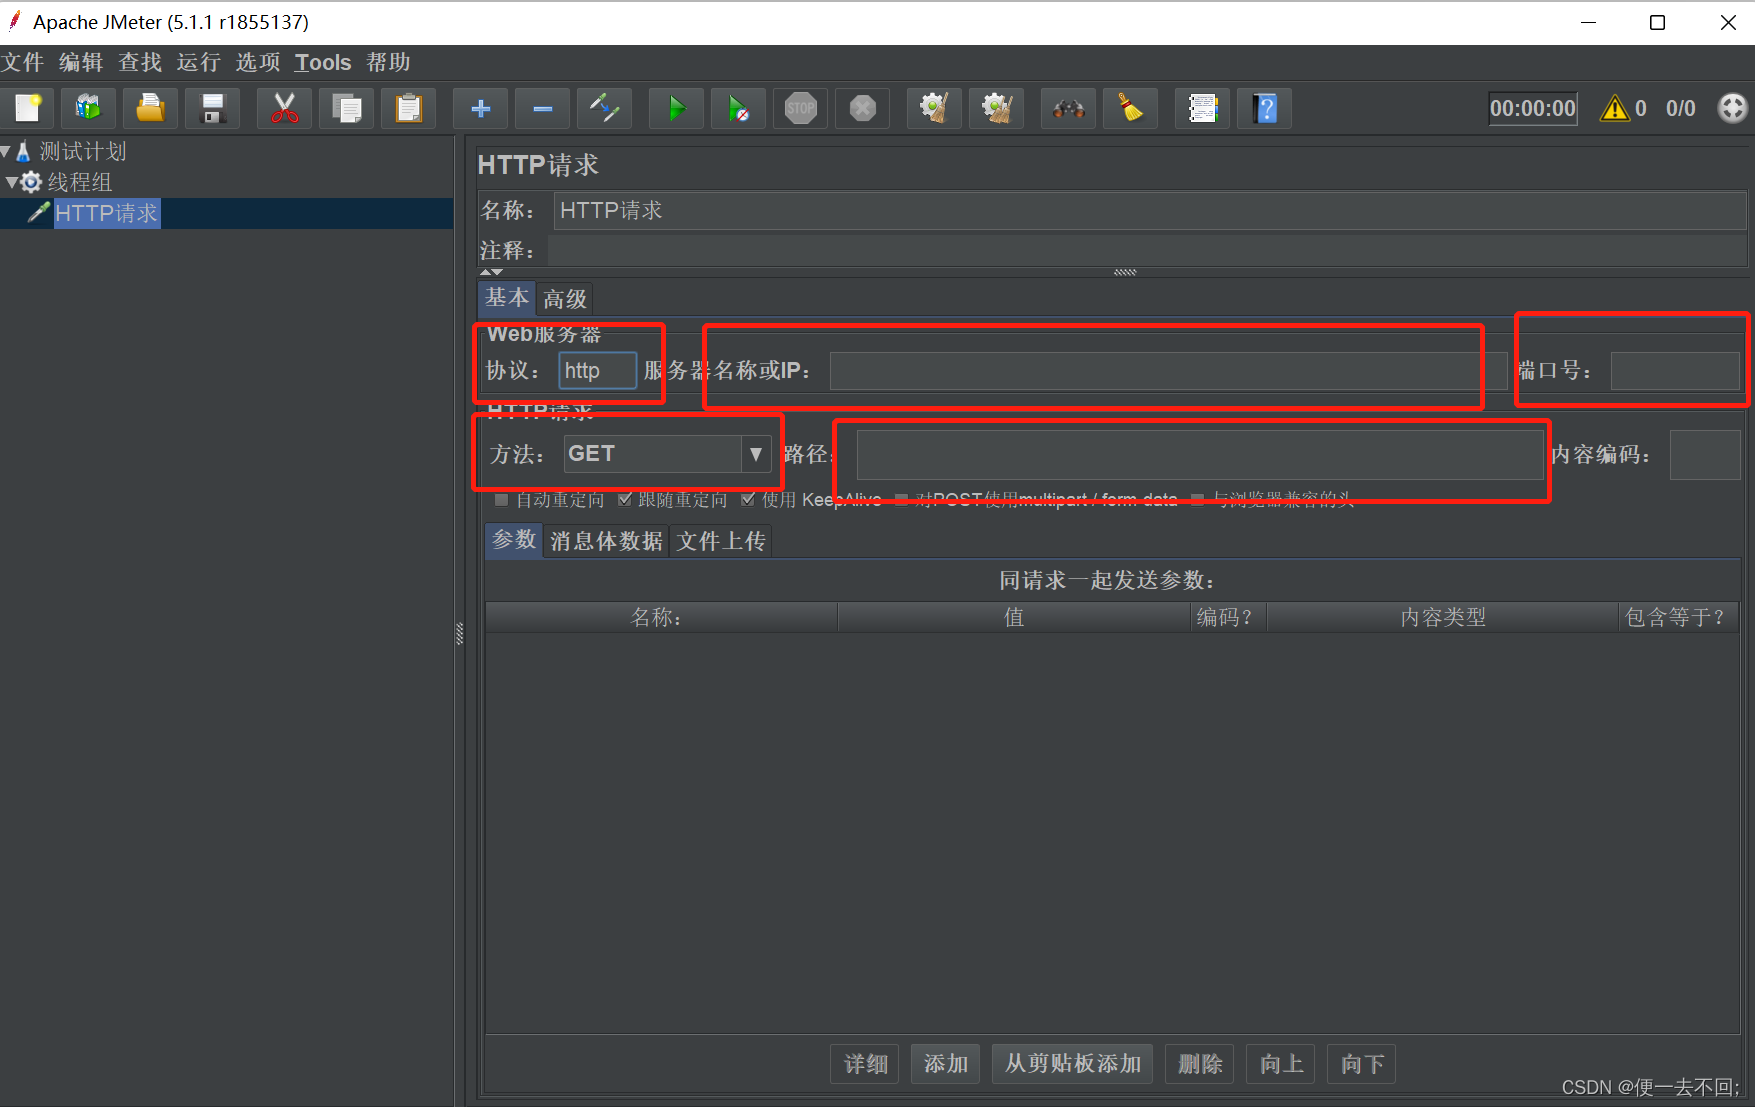
Task: Click the 端口号 port field
Action: point(1675,371)
